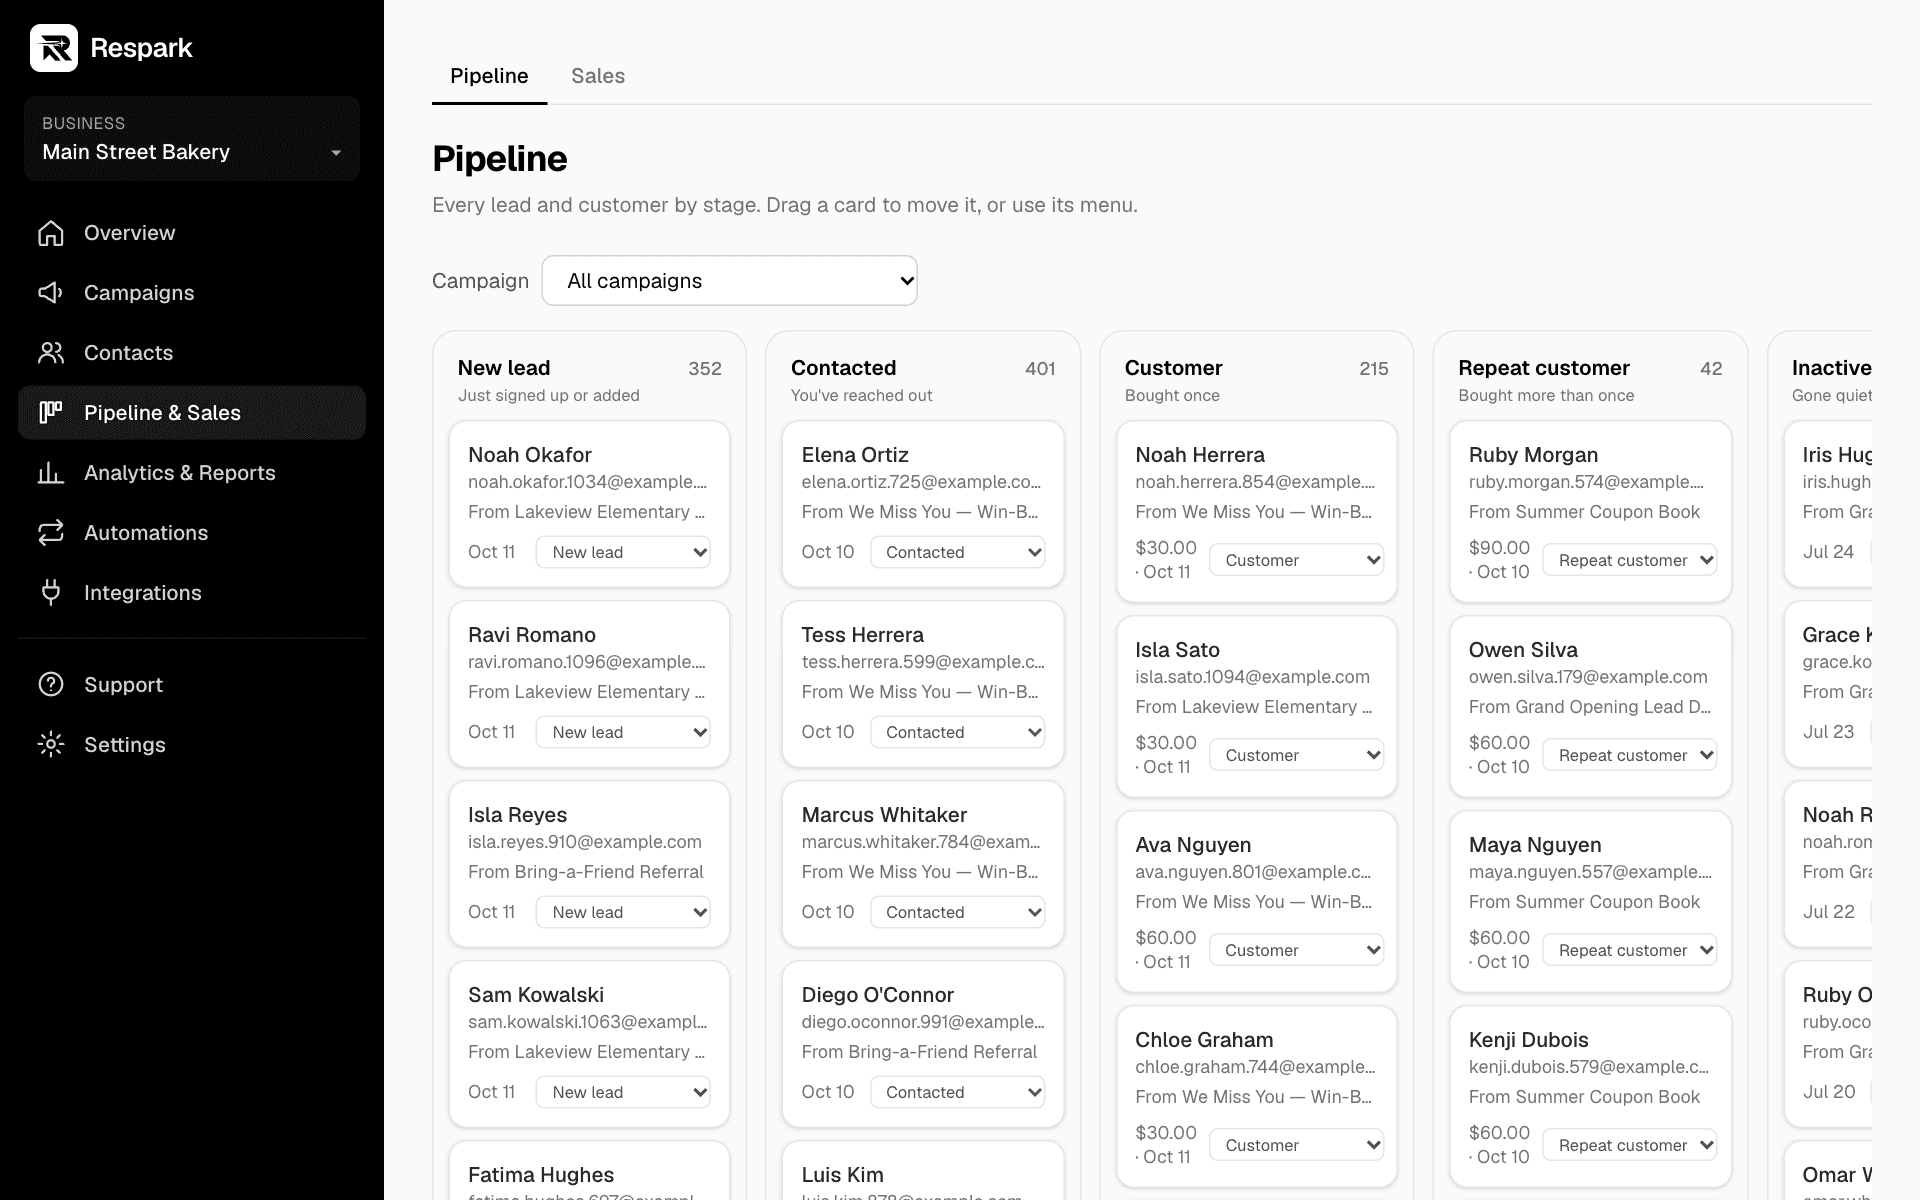1920x1200 pixels.
Task: Select the Noah Okafor lead name
Action: click(530, 455)
